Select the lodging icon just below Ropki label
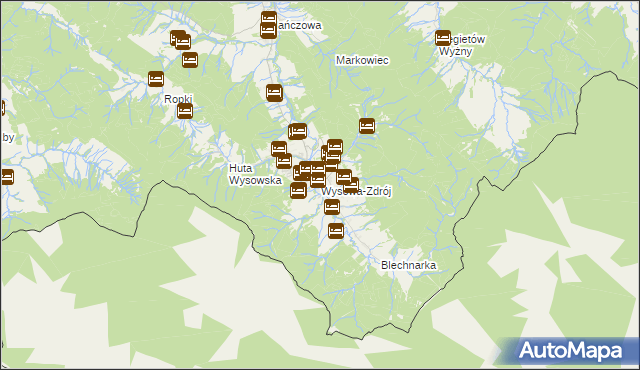Screen dimensions: 640x370 coord(185,111)
